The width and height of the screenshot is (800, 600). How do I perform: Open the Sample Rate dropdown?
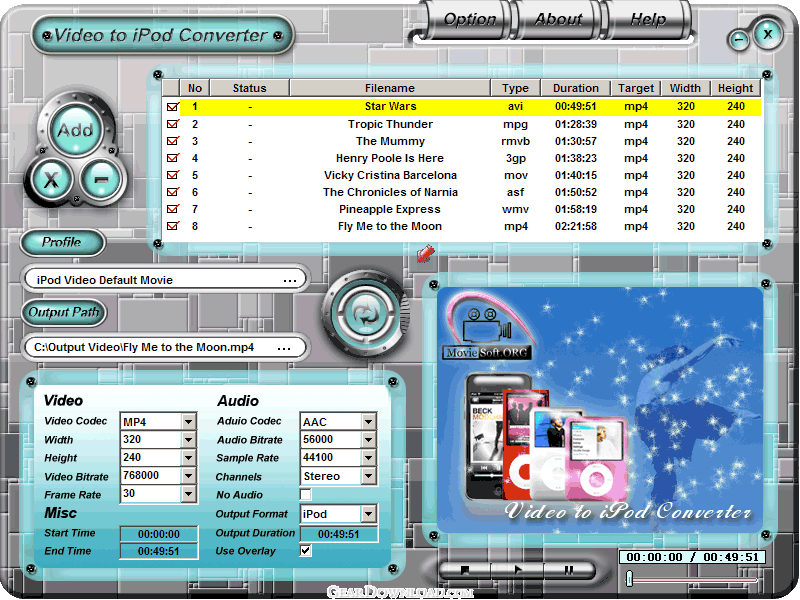(x=368, y=458)
